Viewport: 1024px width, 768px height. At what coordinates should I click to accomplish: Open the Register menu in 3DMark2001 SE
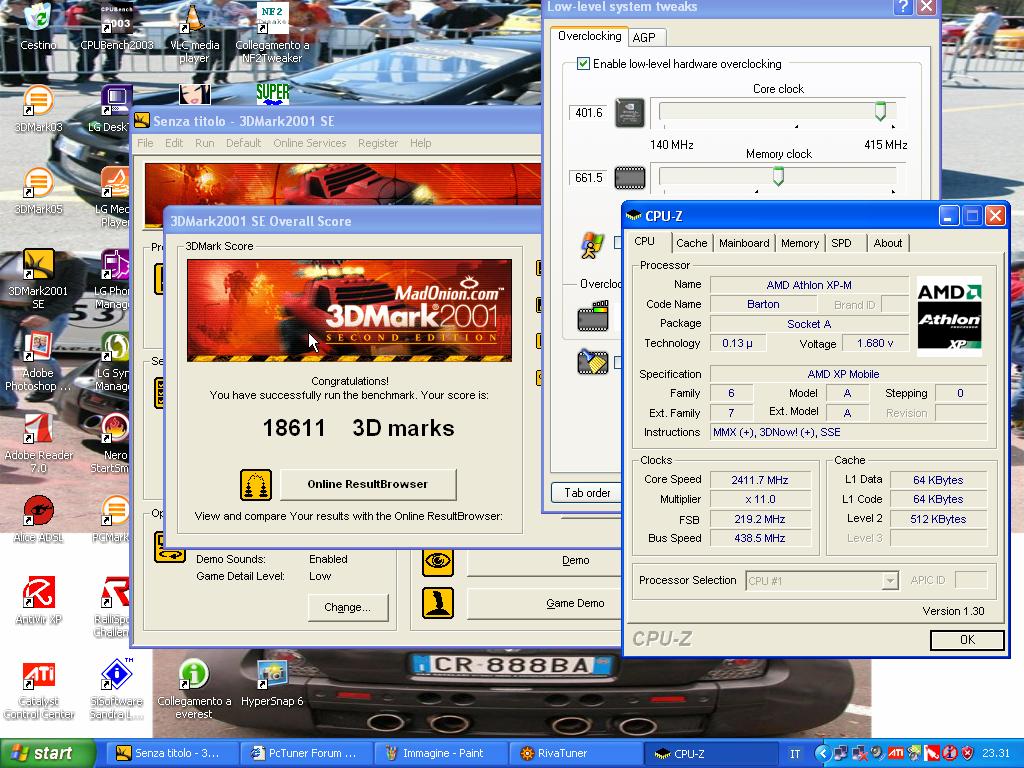tap(377, 143)
